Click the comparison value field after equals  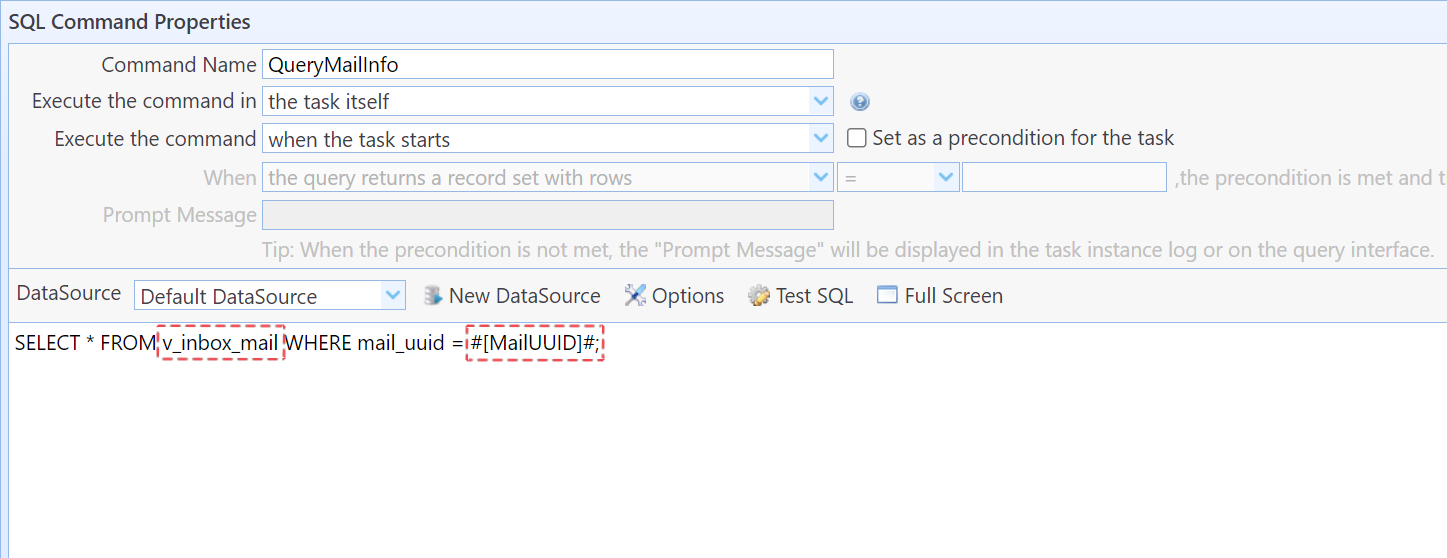pyautogui.click(x=1063, y=178)
